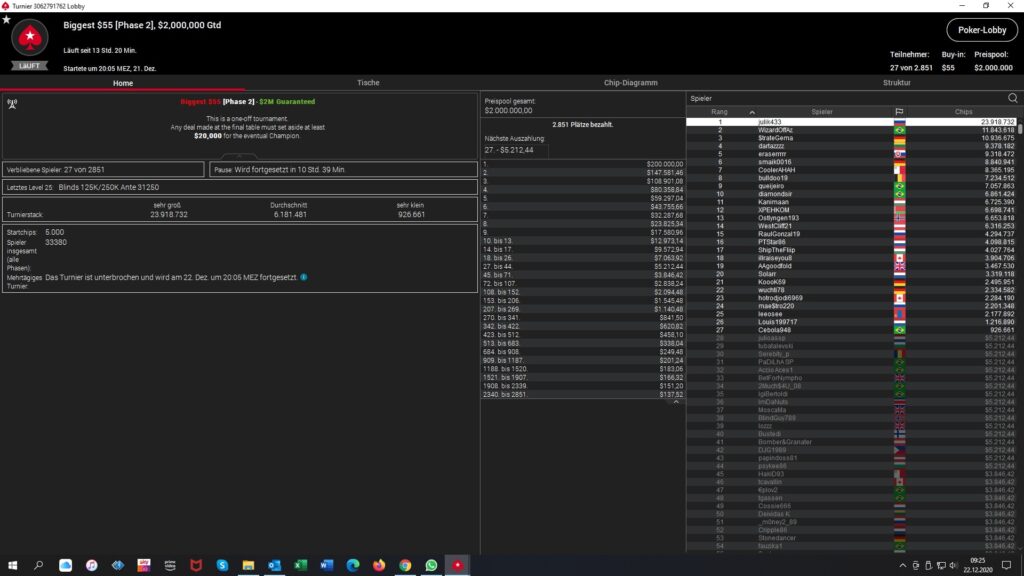The width and height of the screenshot is (1024, 576).
Task: Select the Spieler column header
Action: [822, 111]
